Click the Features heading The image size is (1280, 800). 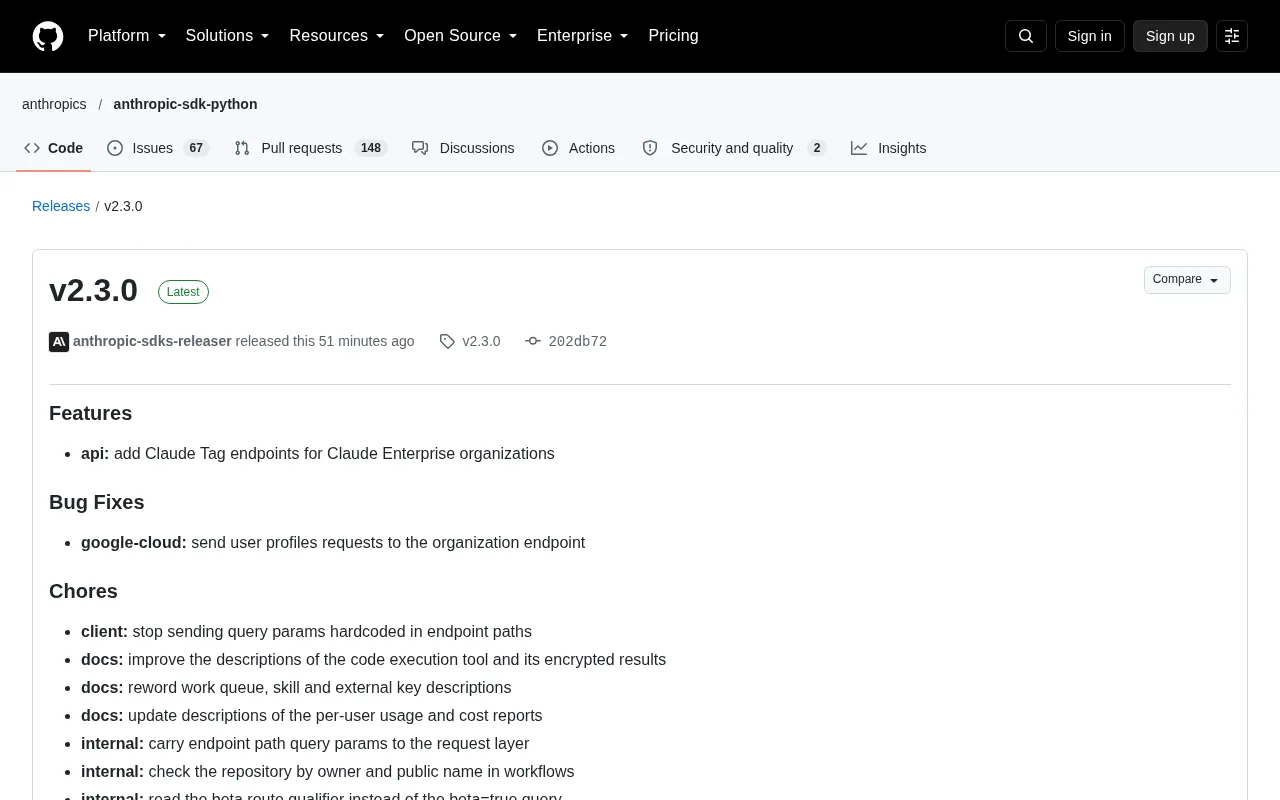tap(90, 413)
